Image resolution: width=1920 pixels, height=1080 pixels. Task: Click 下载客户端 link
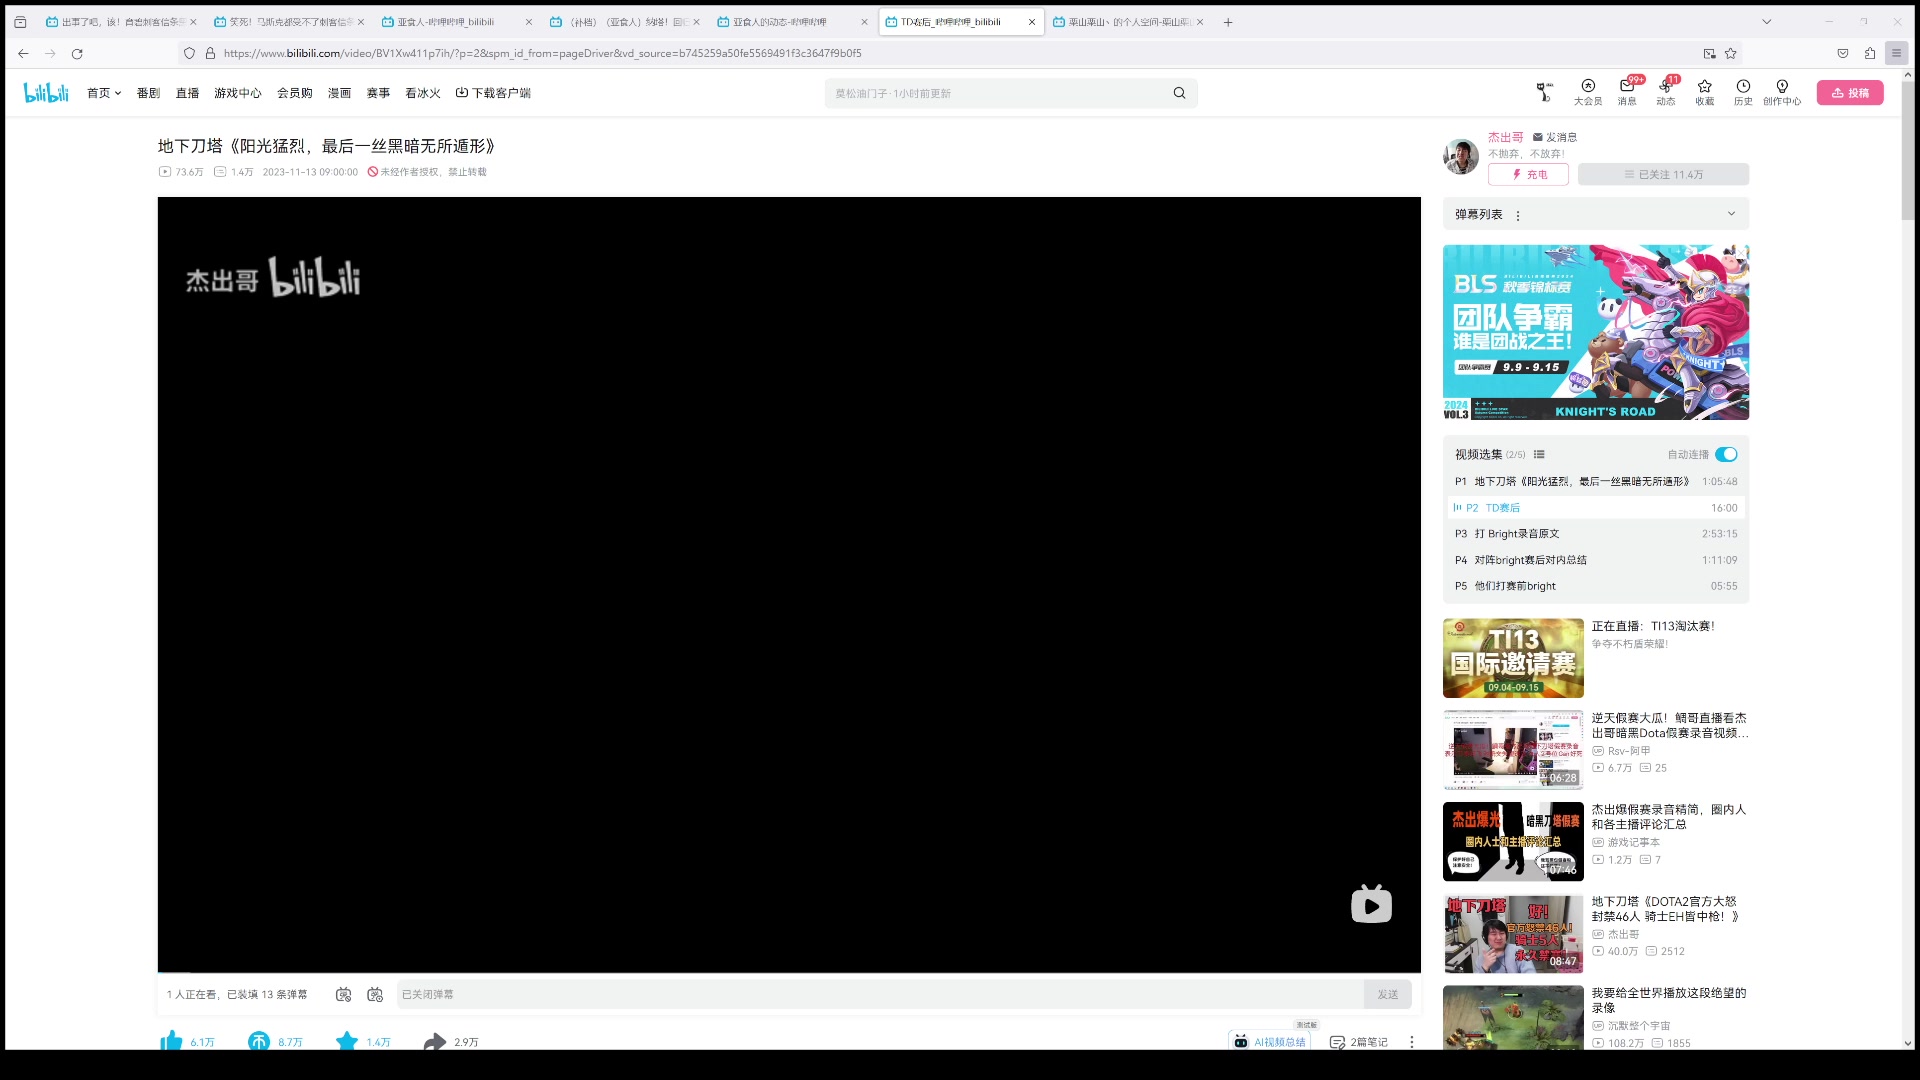point(493,93)
